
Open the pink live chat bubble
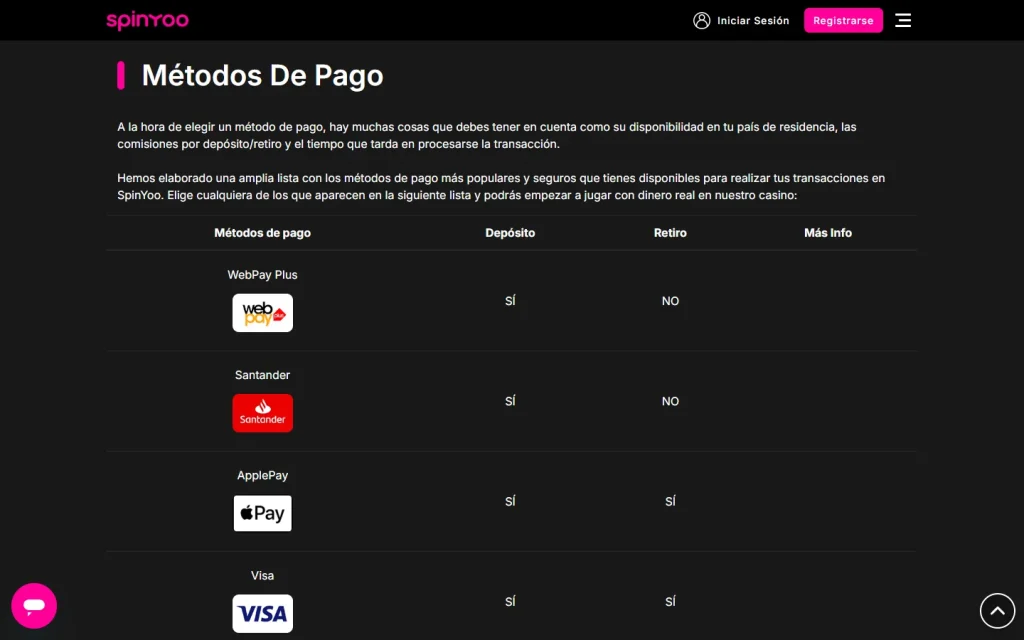click(x=34, y=605)
